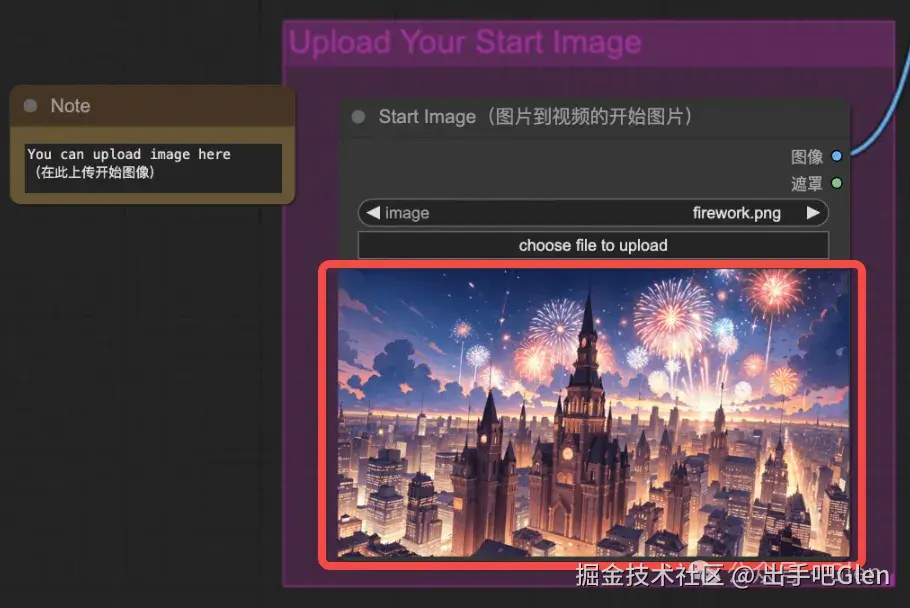This screenshot has width=910, height=608.
Task: Click the 图像 output port on Start Image node
Action: [837, 156]
